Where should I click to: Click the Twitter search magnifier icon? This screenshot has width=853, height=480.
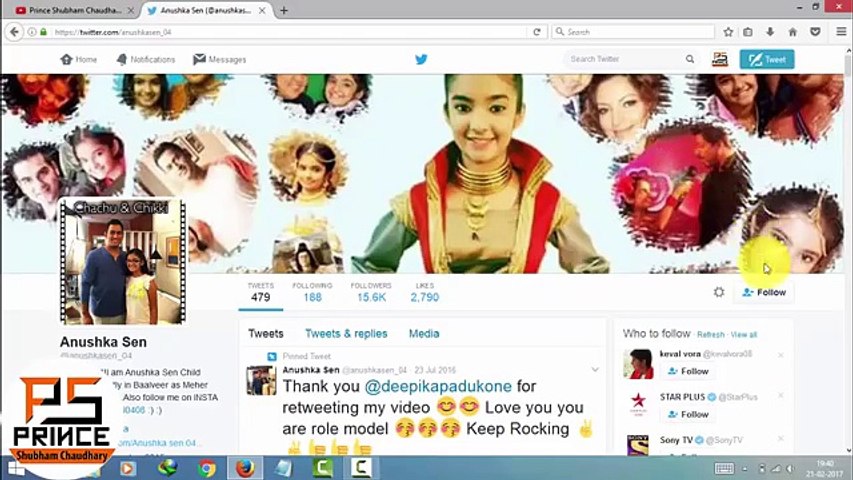pyautogui.click(x=690, y=59)
